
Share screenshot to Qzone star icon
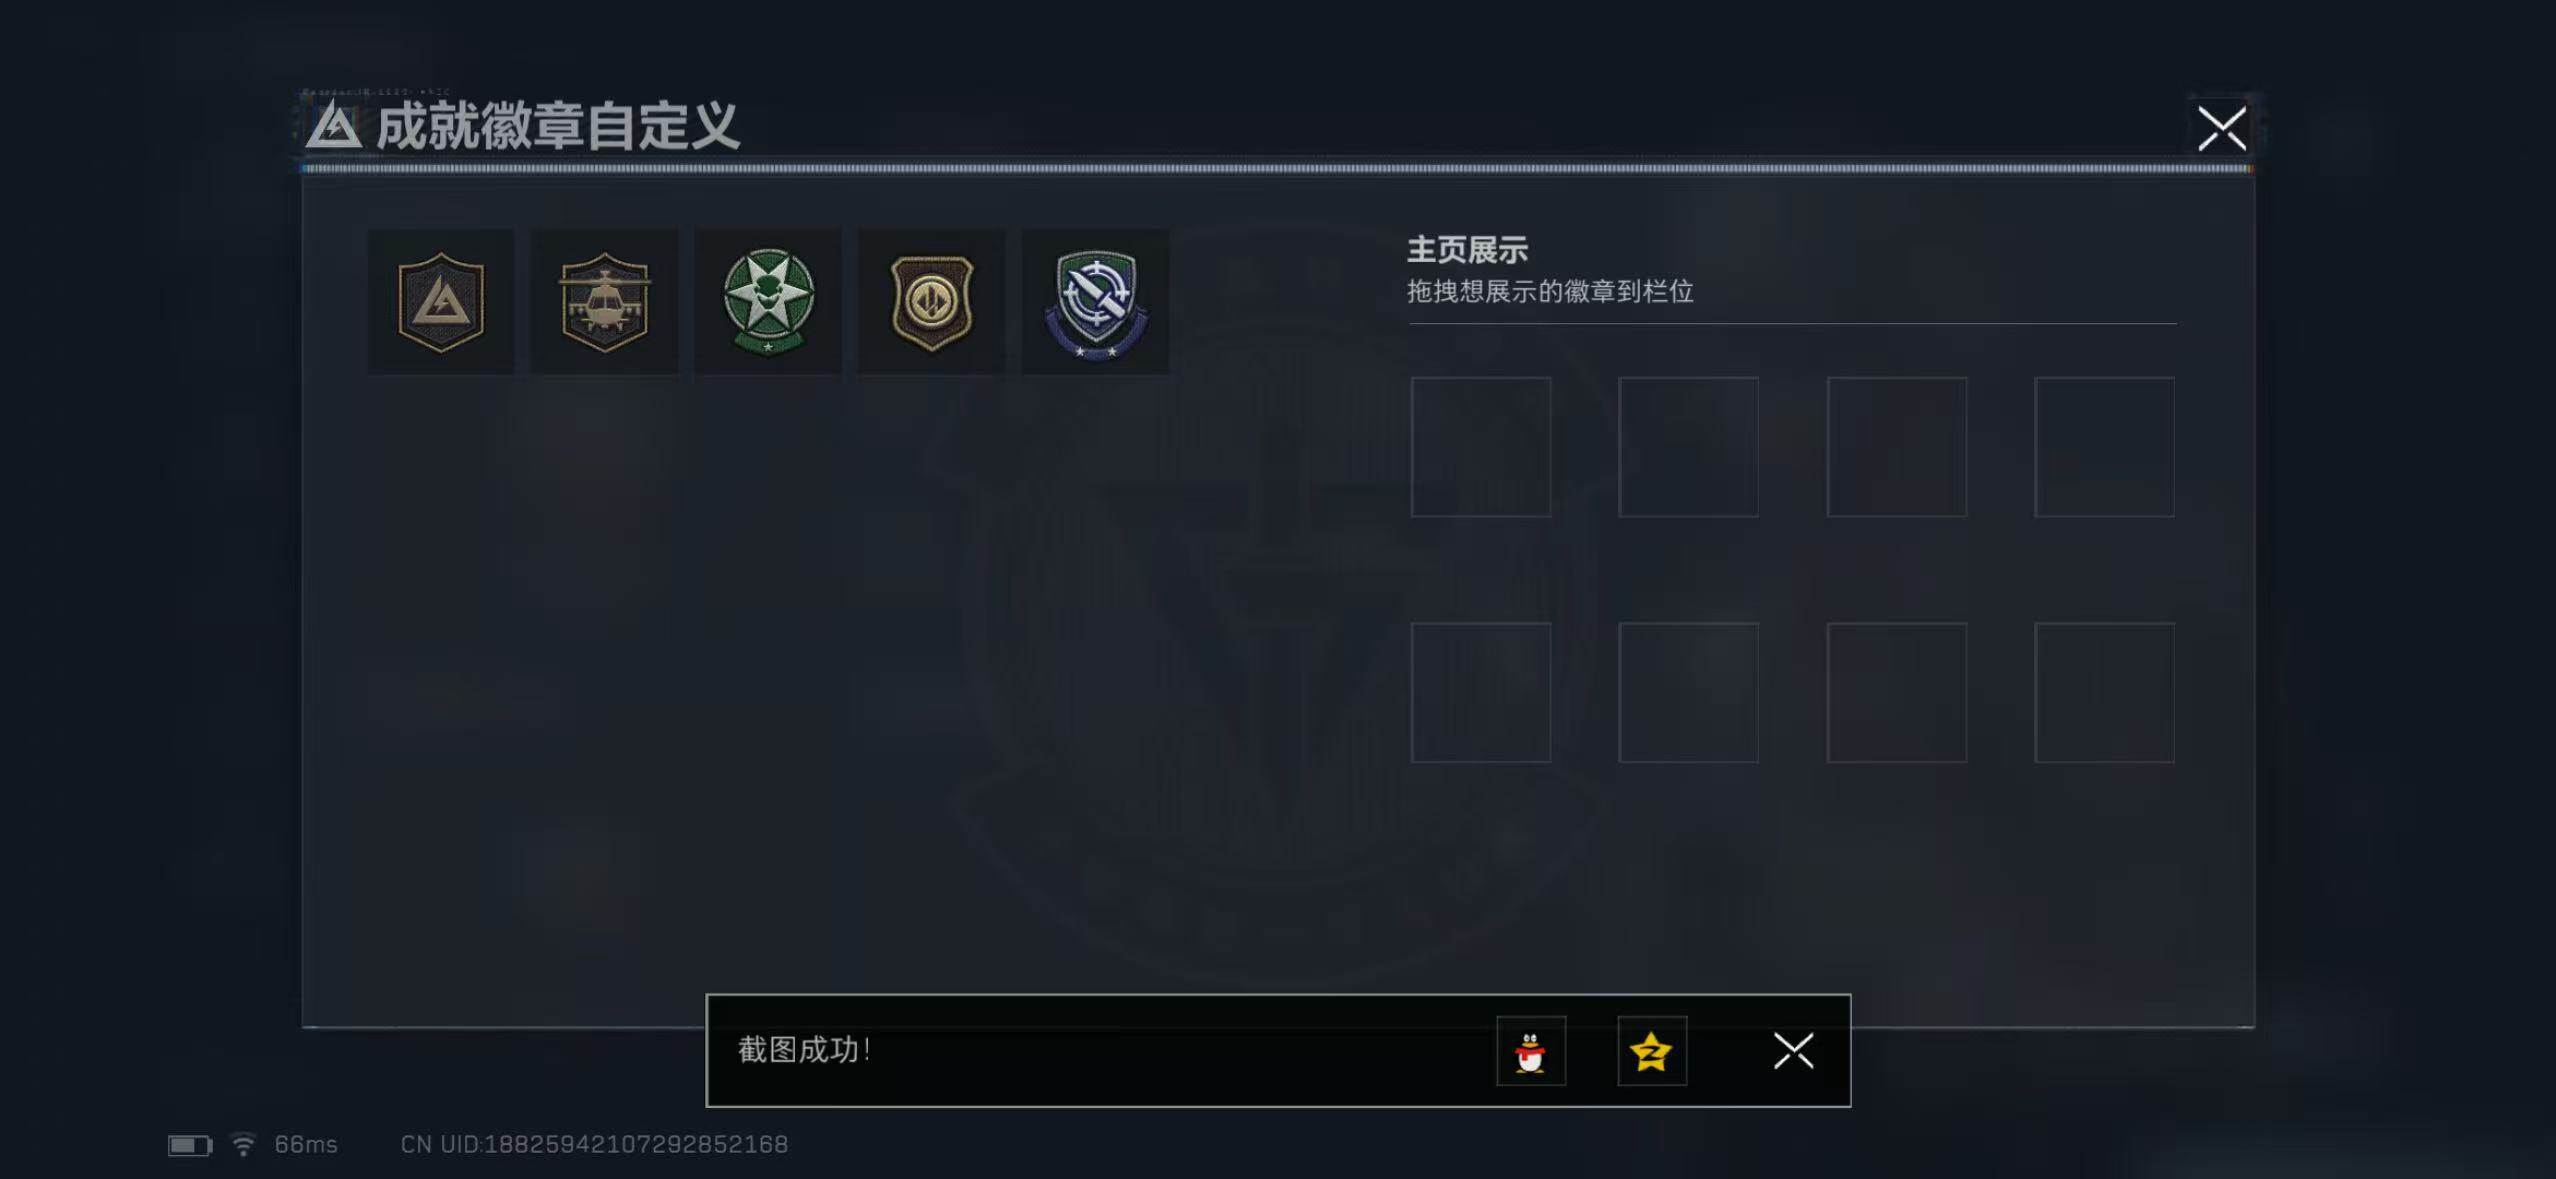click(x=1652, y=1051)
